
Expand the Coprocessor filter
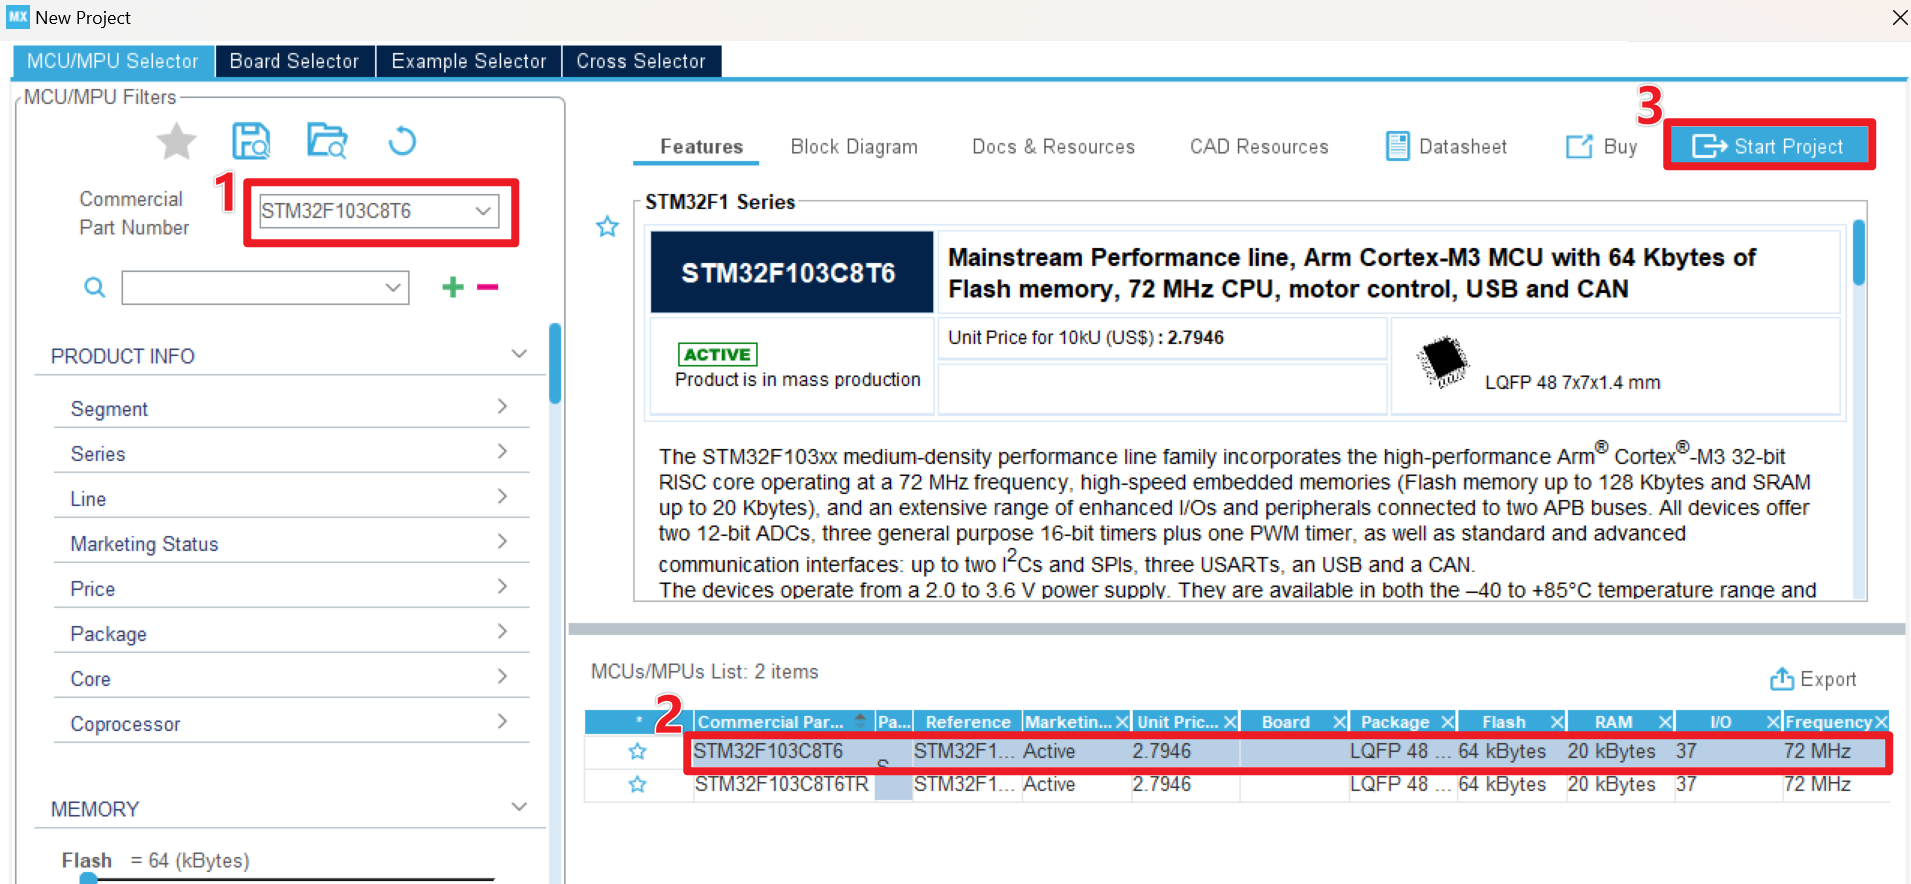click(502, 721)
